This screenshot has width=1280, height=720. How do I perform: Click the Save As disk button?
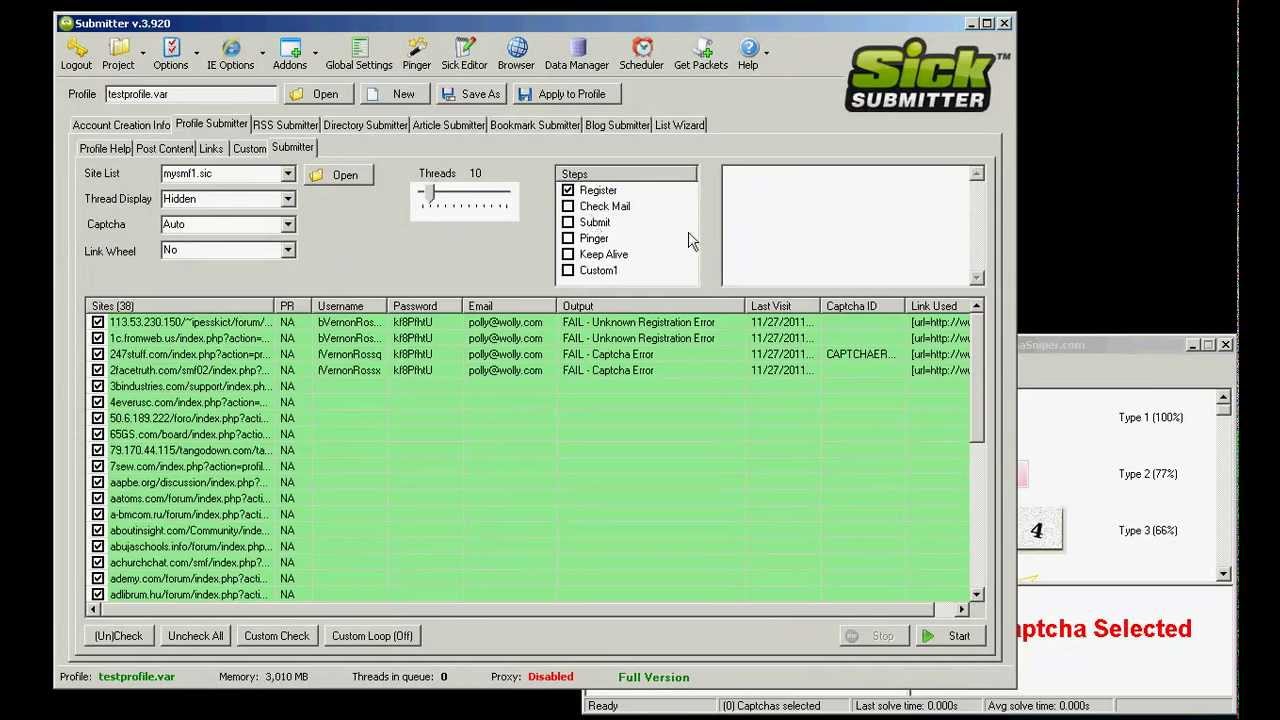(x=471, y=94)
